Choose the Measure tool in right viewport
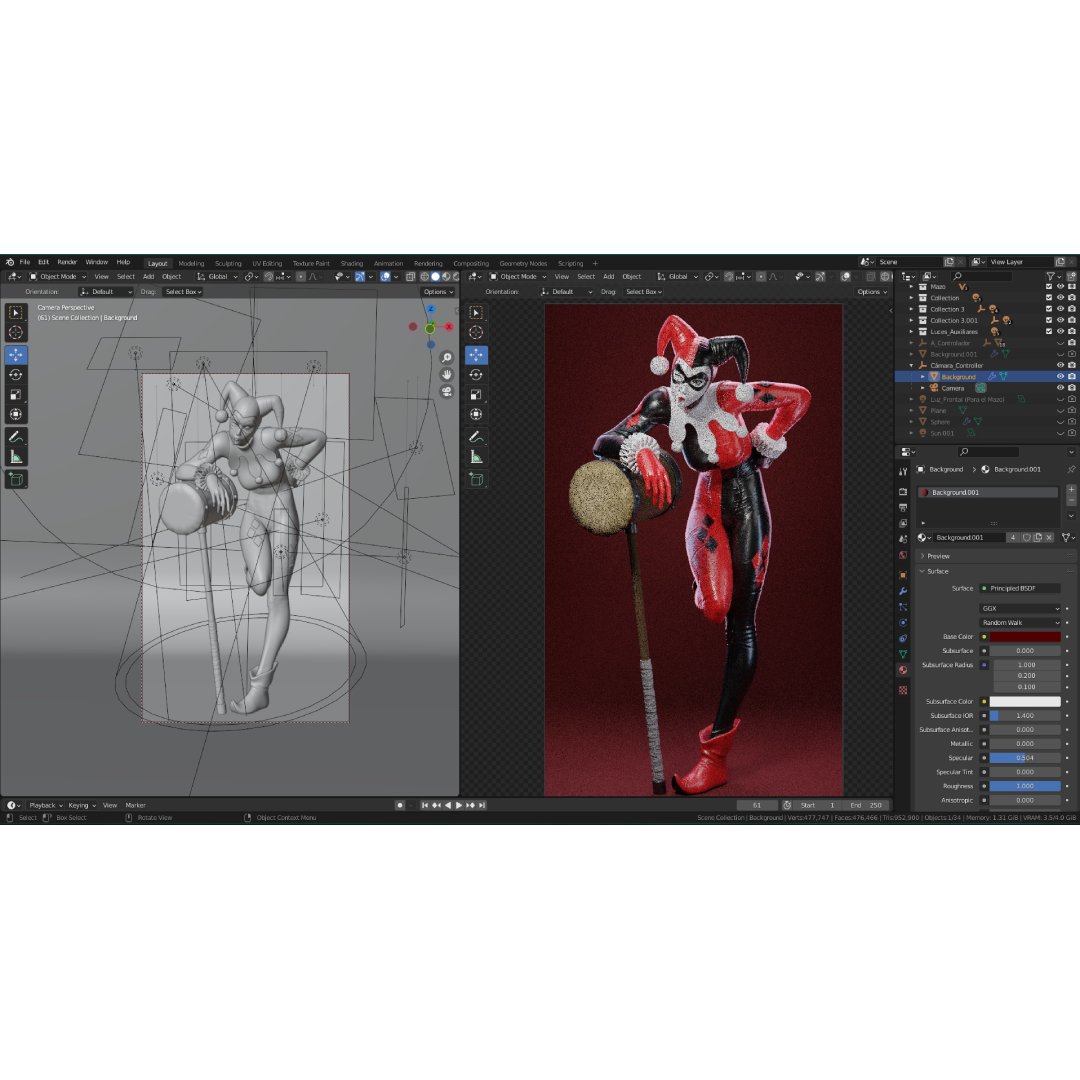 point(476,457)
